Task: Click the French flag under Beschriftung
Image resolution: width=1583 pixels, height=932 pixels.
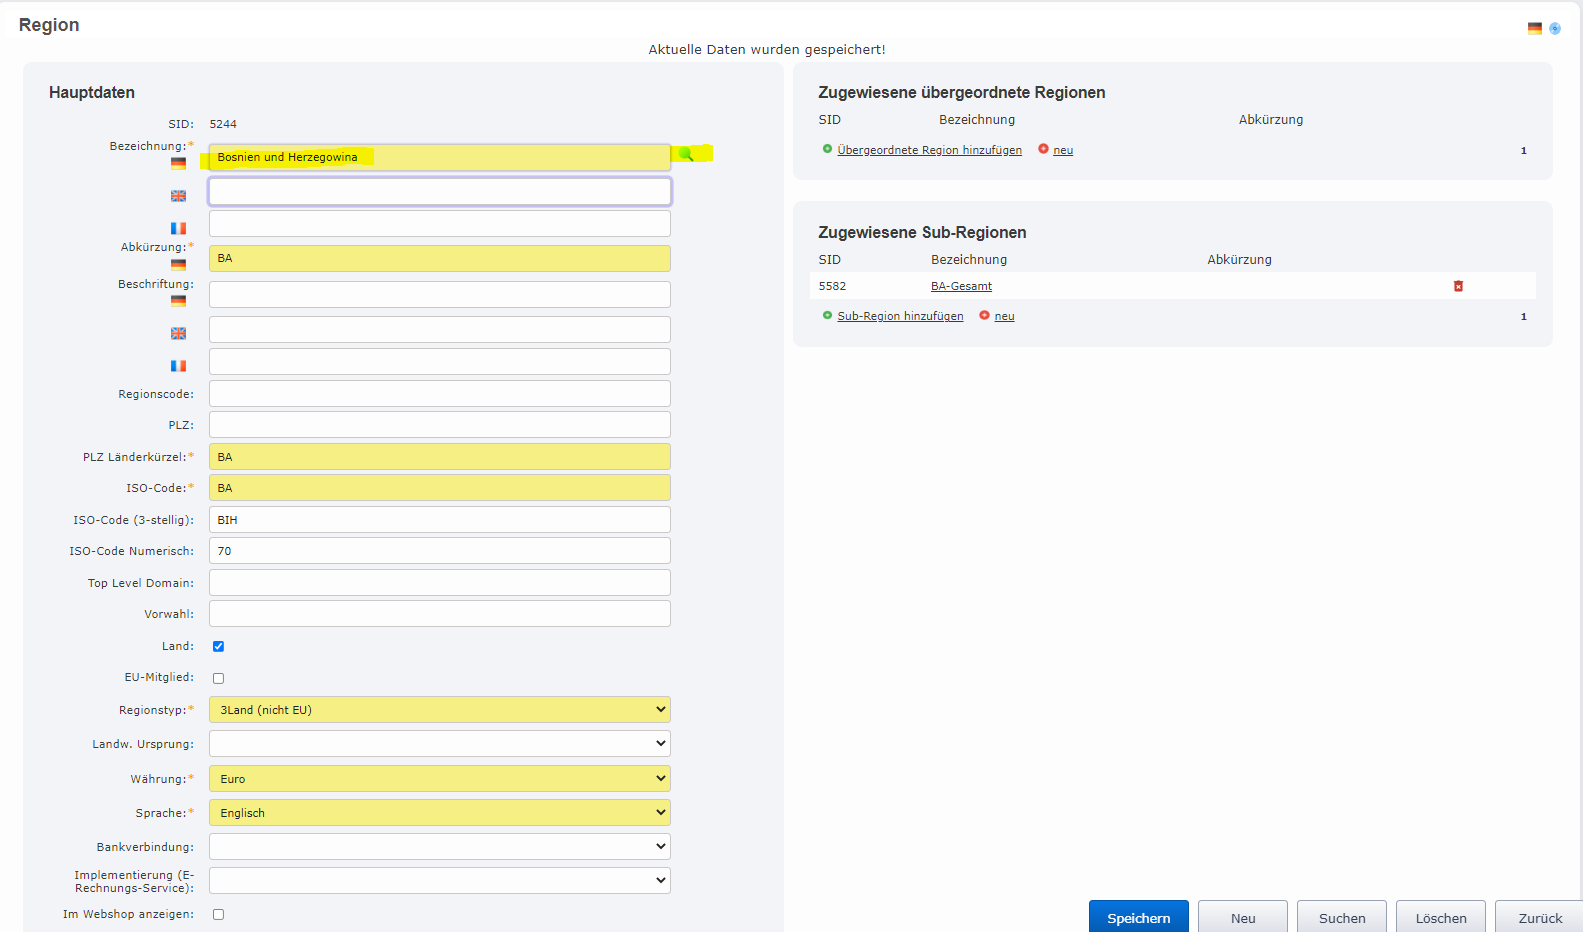Action: coord(178,366)
